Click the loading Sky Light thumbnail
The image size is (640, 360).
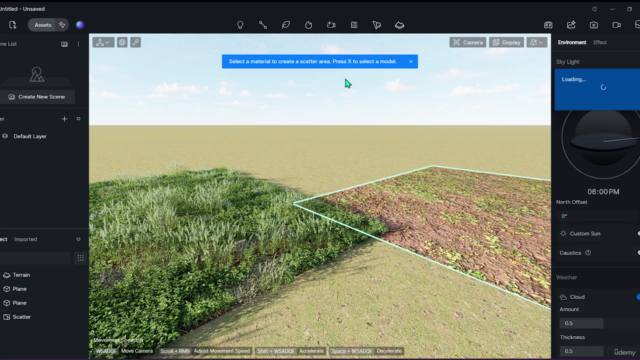pyautogui.click(x=597, y=89)
